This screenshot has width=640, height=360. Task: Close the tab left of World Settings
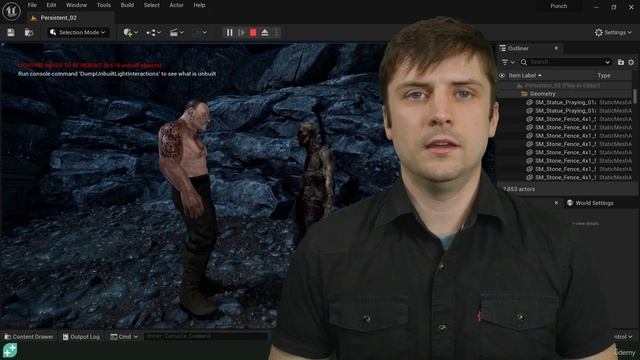tap(556, 203)
